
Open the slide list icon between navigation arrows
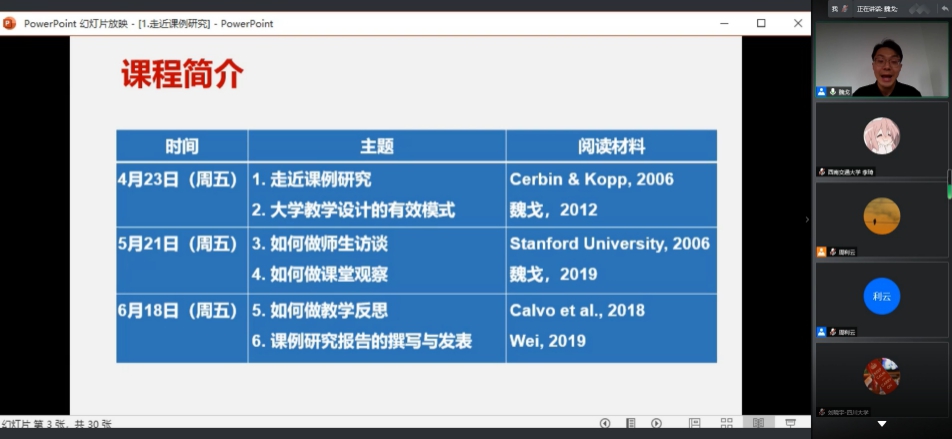pyautogui.click(x=630, y=424)
